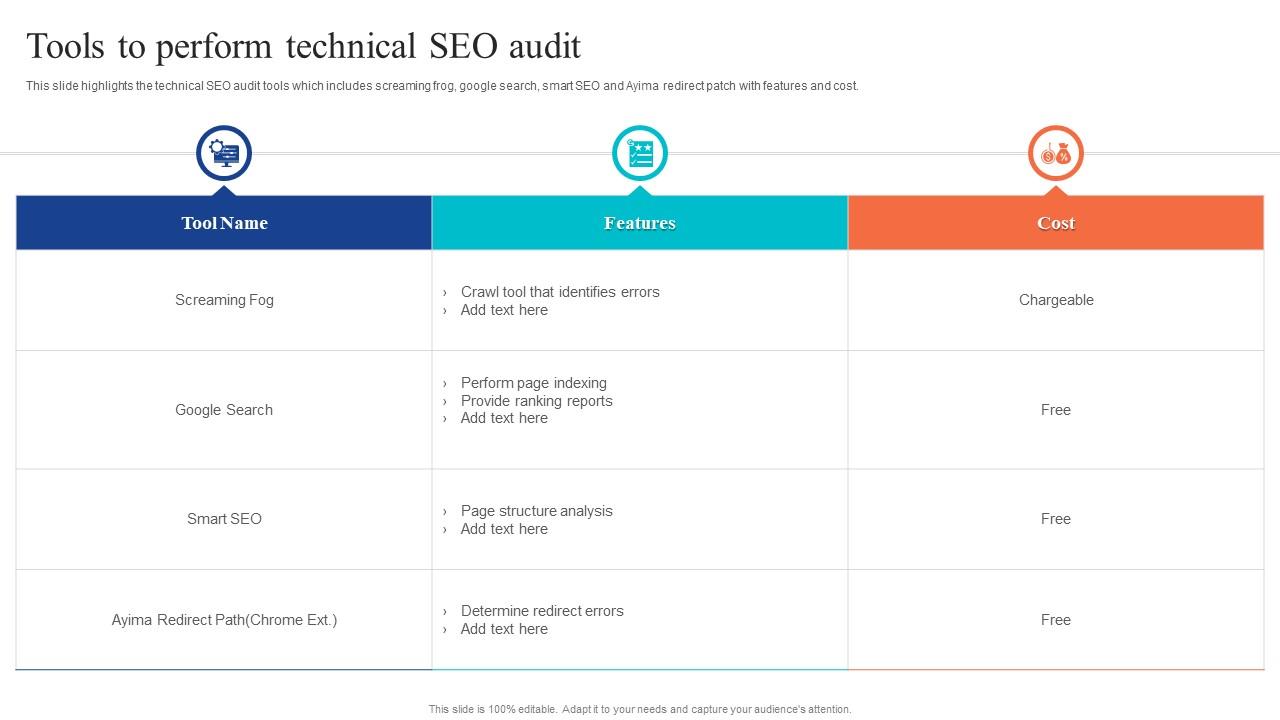1280x720 pixels.
Task: Select the Google Search cell
Action: 224,410
